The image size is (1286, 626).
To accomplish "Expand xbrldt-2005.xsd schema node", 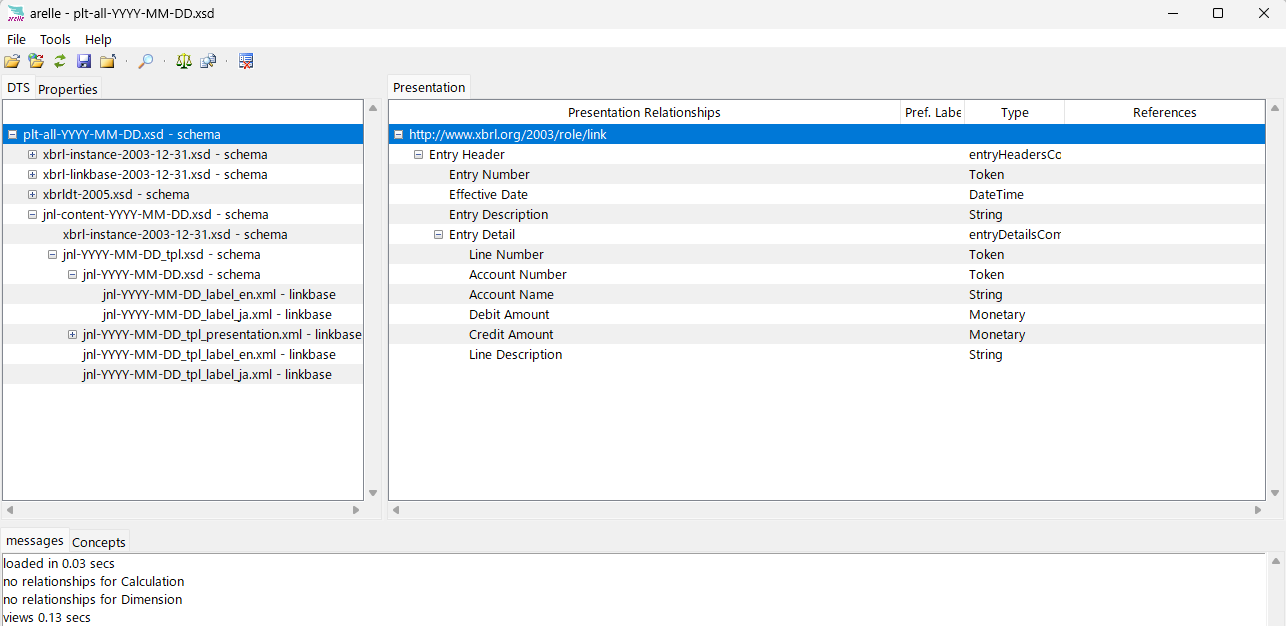I will pos(32,194).
